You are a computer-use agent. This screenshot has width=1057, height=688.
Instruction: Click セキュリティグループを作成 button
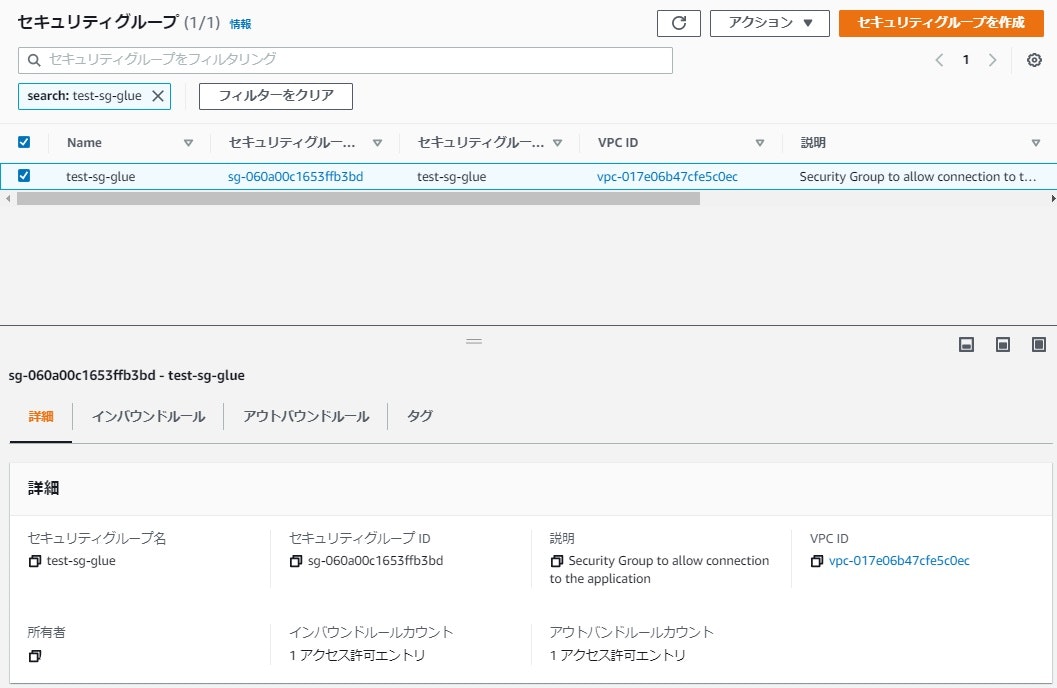point(941,23)
